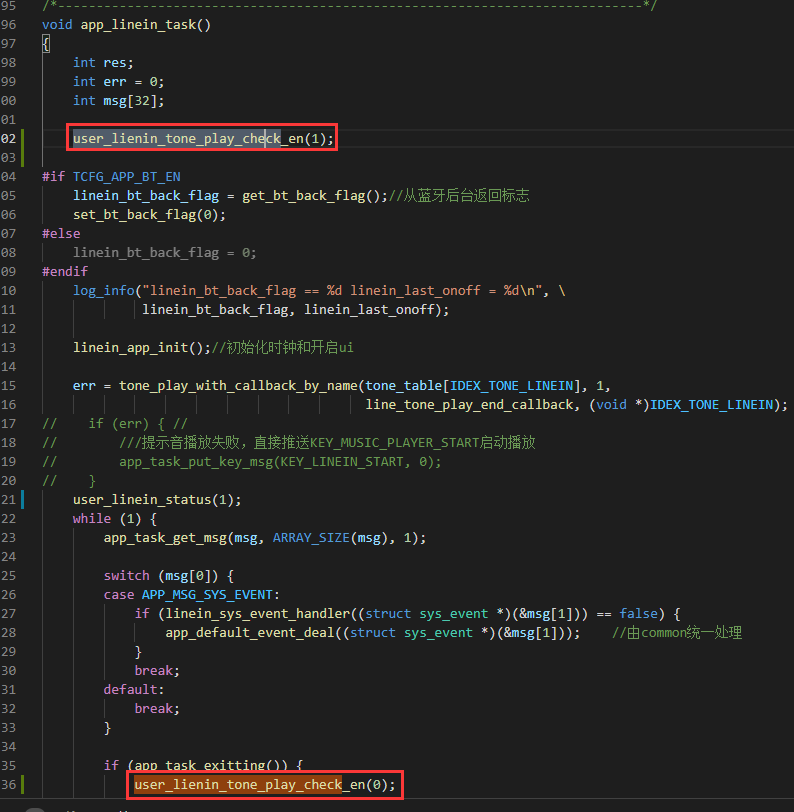Click the 'default:' label
Screen dimensions: 794x812
134,690
